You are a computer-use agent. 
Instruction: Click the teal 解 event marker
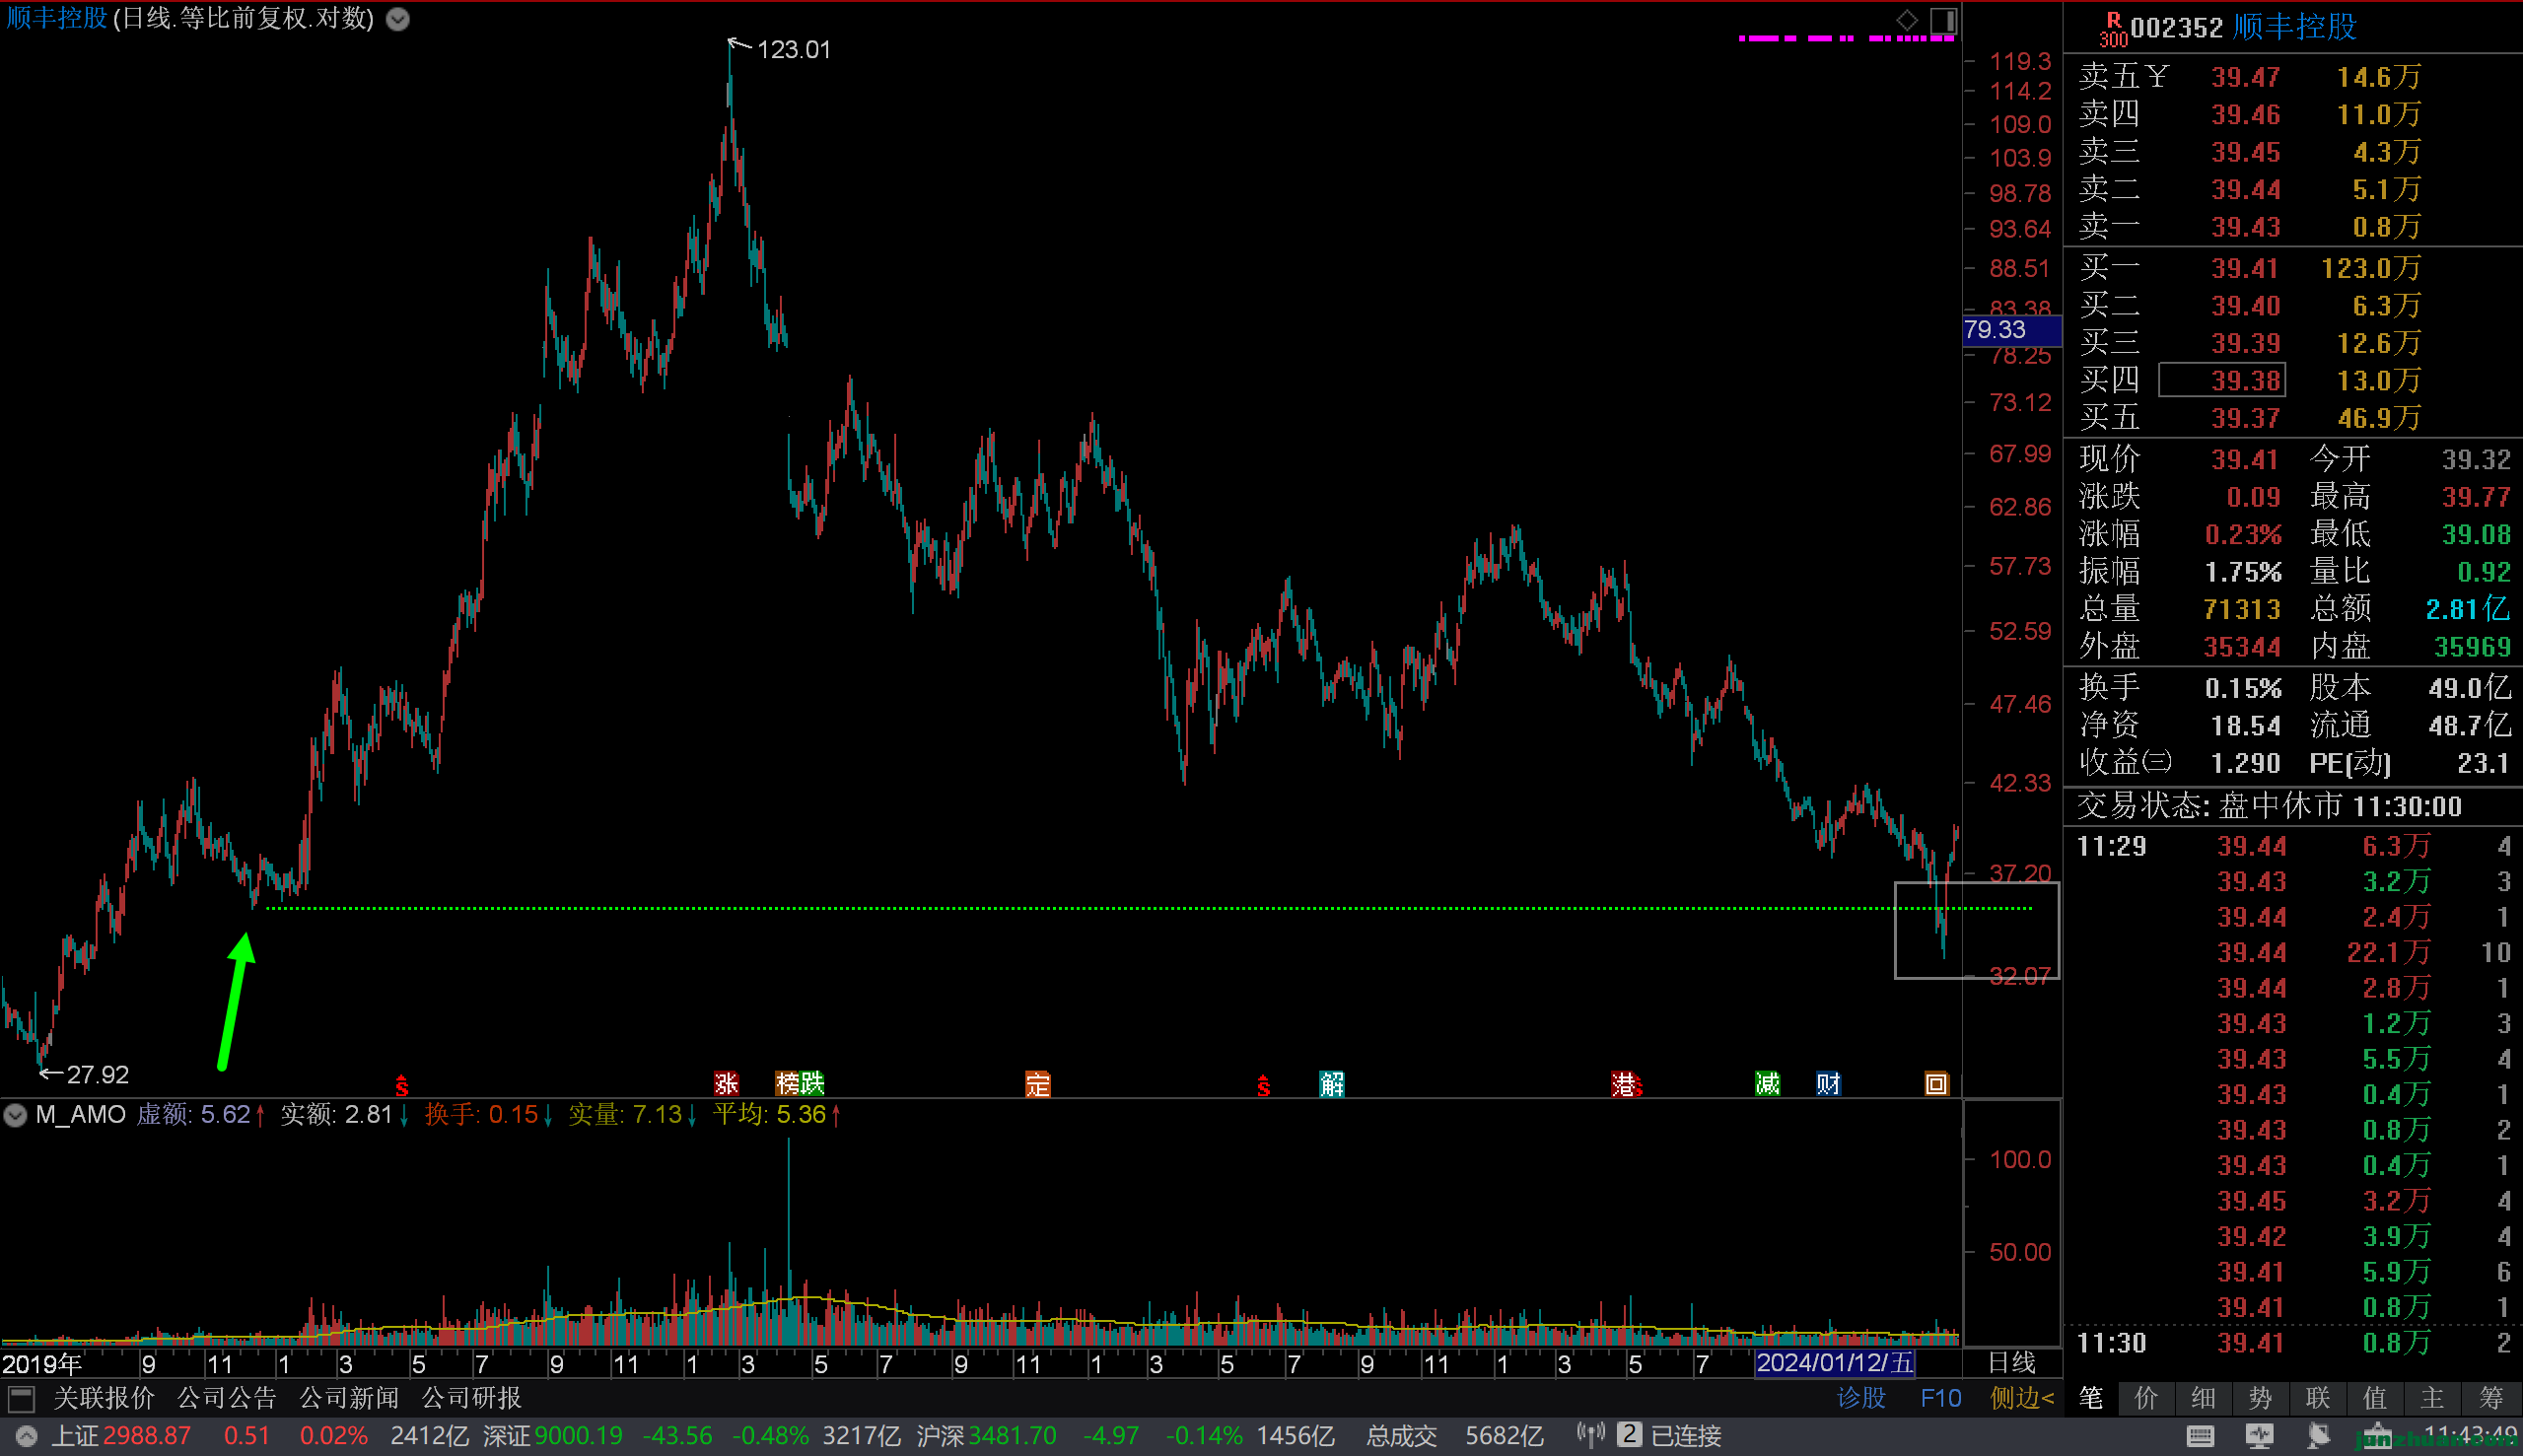point(1332,1083)
